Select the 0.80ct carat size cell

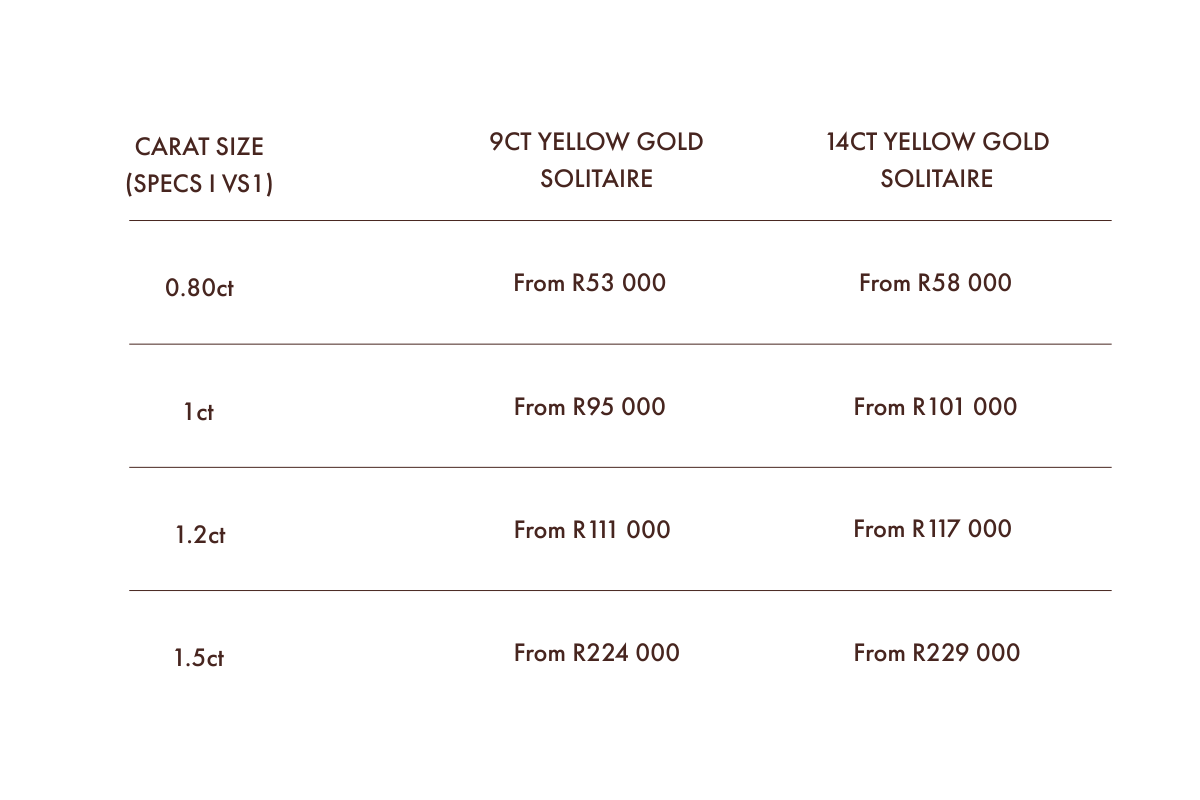199,288
